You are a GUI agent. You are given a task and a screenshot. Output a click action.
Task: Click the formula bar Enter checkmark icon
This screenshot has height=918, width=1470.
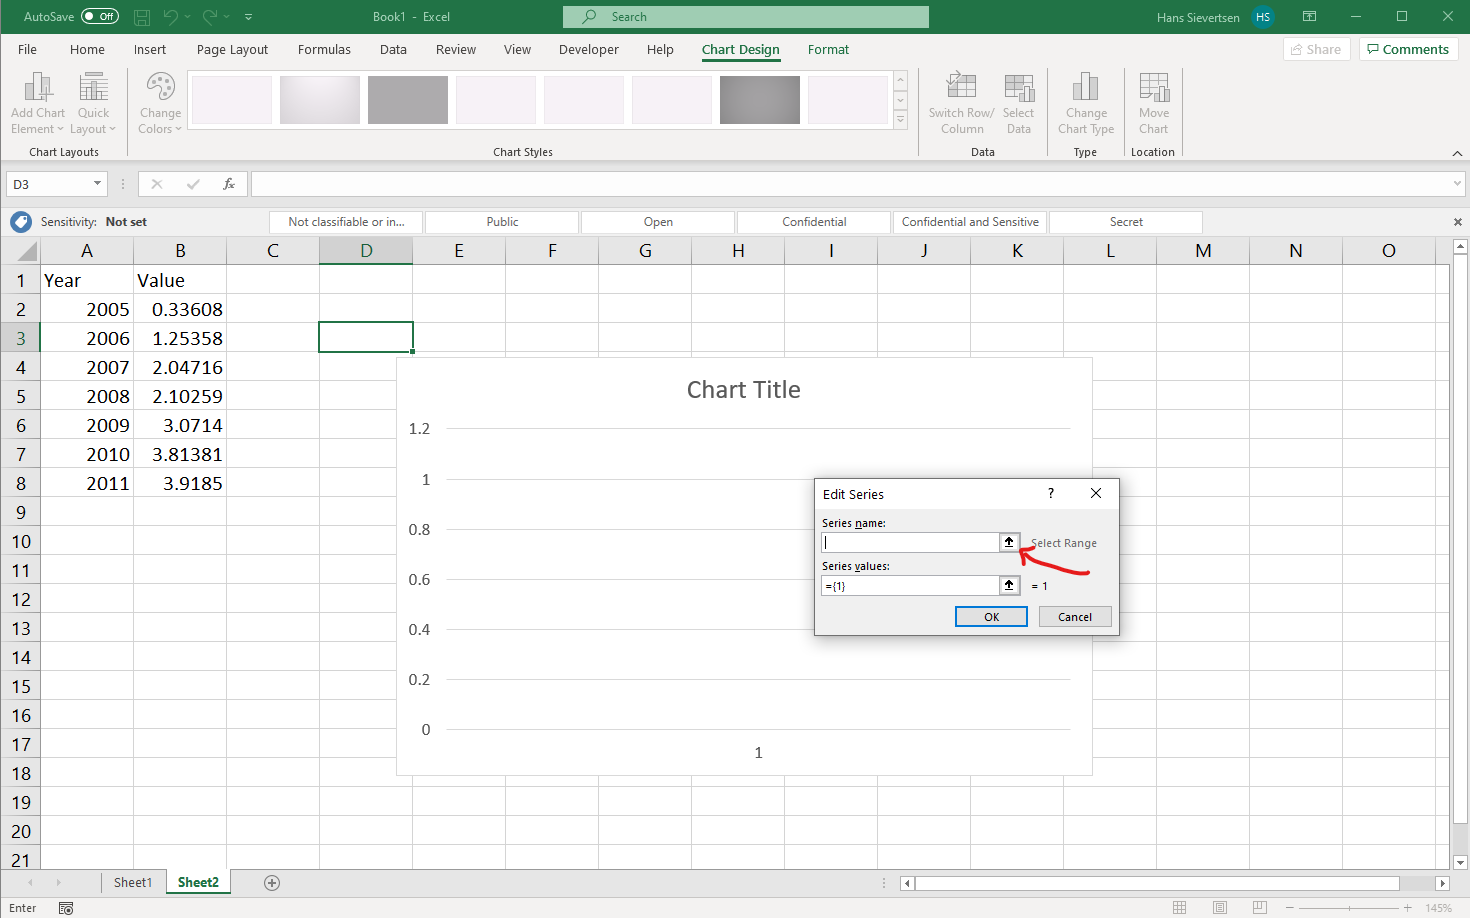pos(193,184)
